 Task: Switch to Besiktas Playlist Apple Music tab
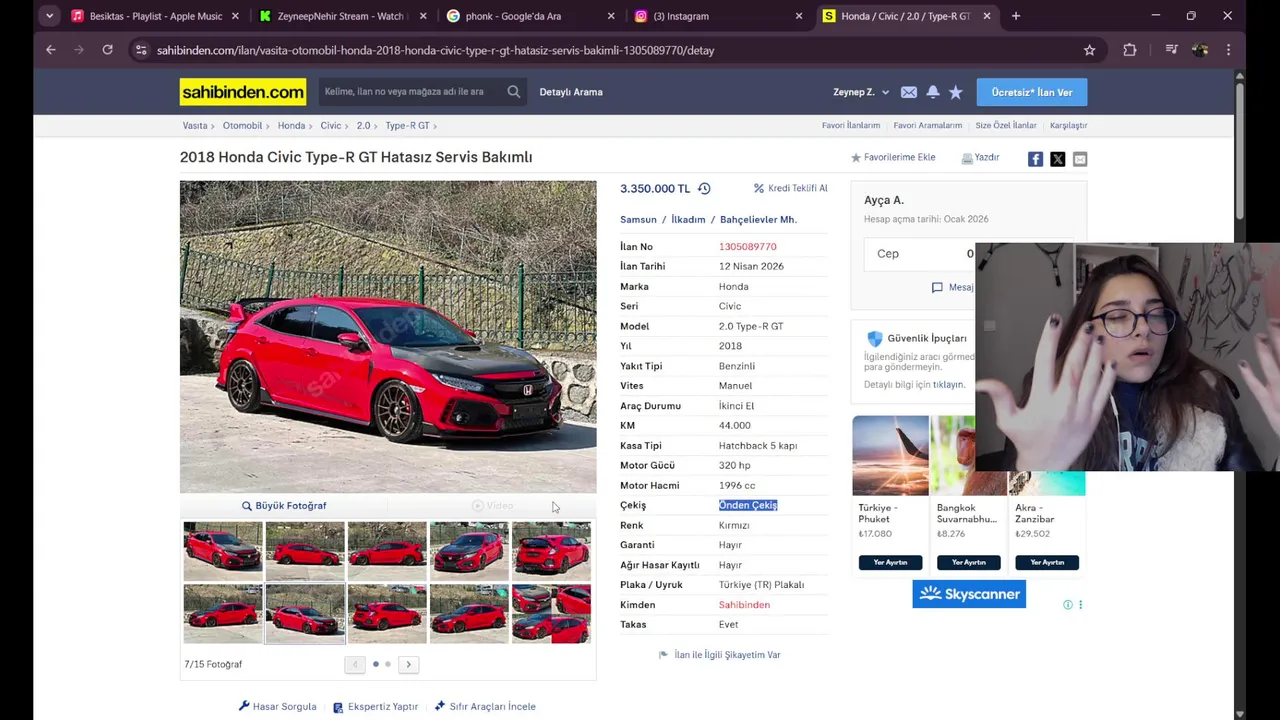pos(155,16)
